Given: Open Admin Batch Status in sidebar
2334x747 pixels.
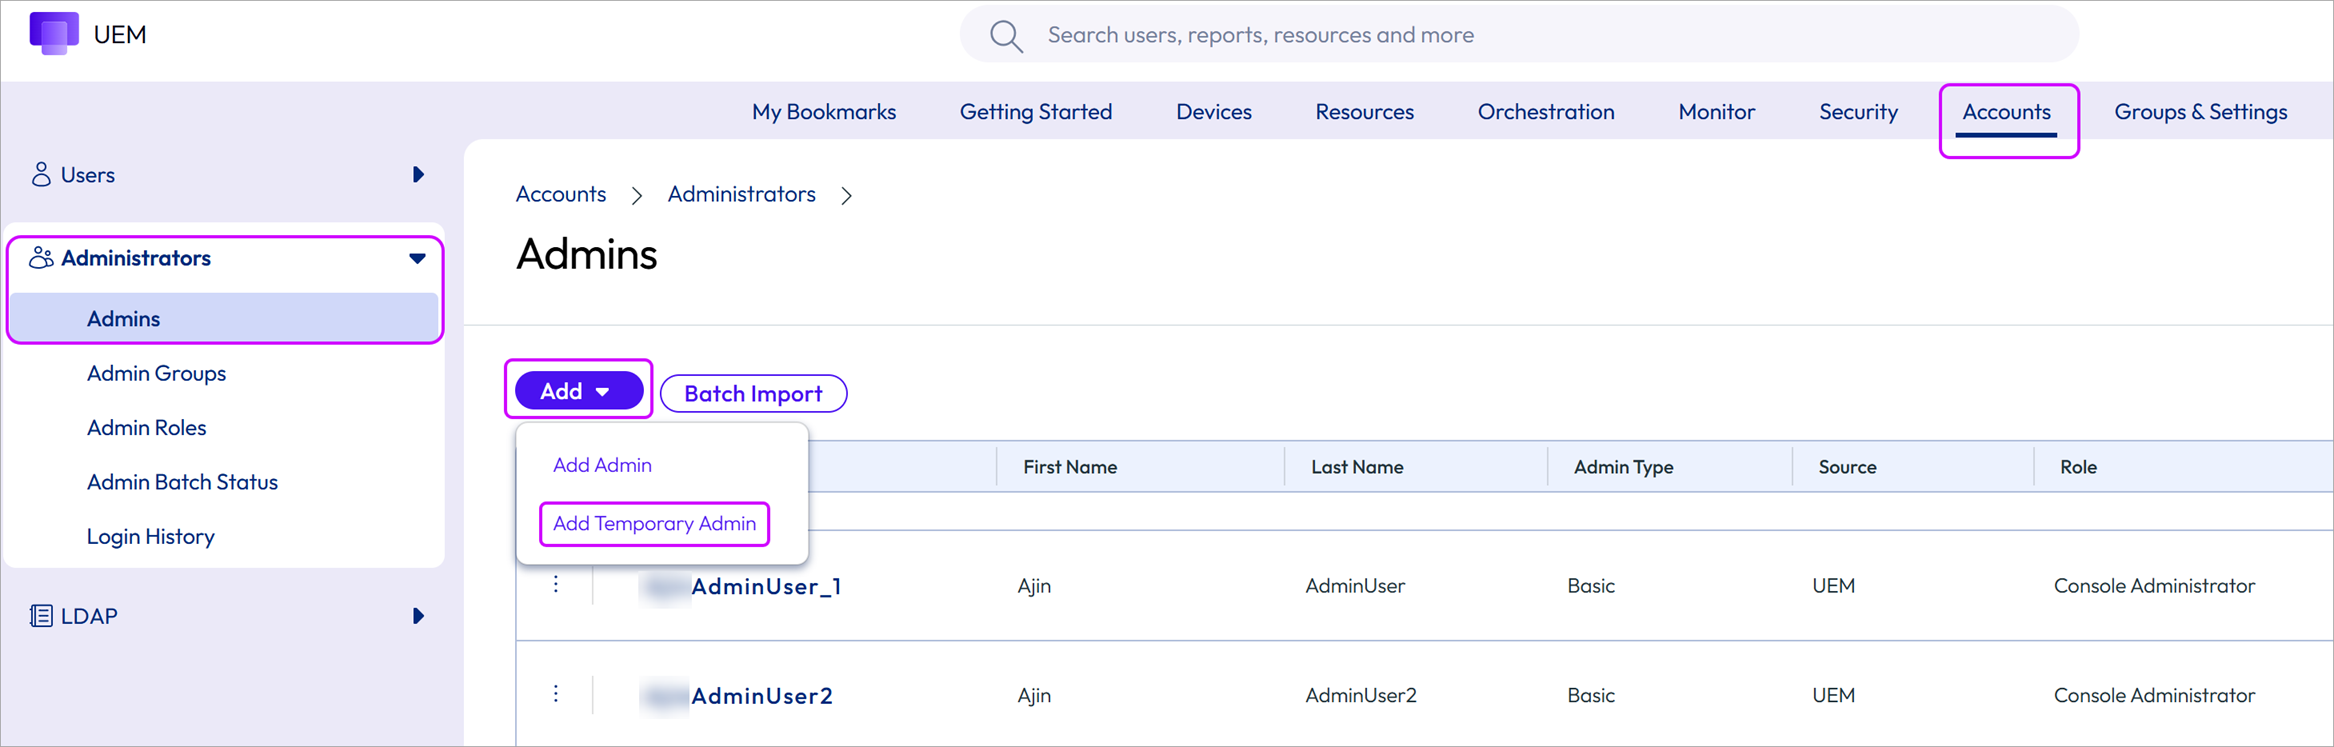Looking at the screenshot, I should pos(183,482).
